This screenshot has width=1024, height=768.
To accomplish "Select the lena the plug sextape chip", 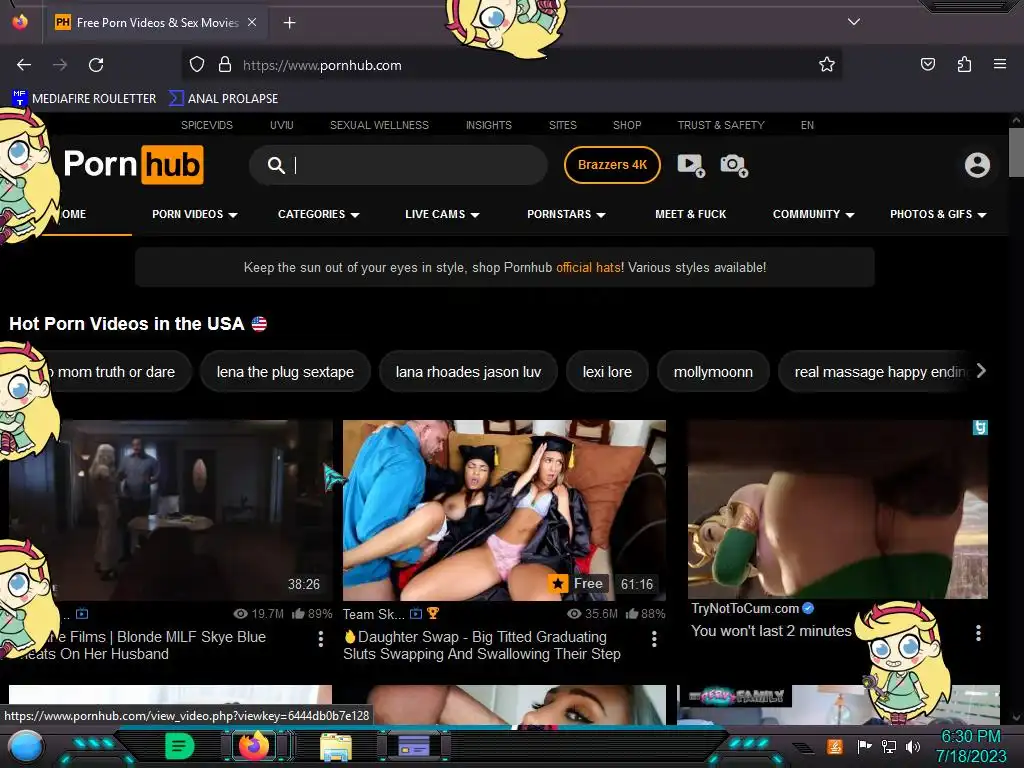I will click(285, 372).
